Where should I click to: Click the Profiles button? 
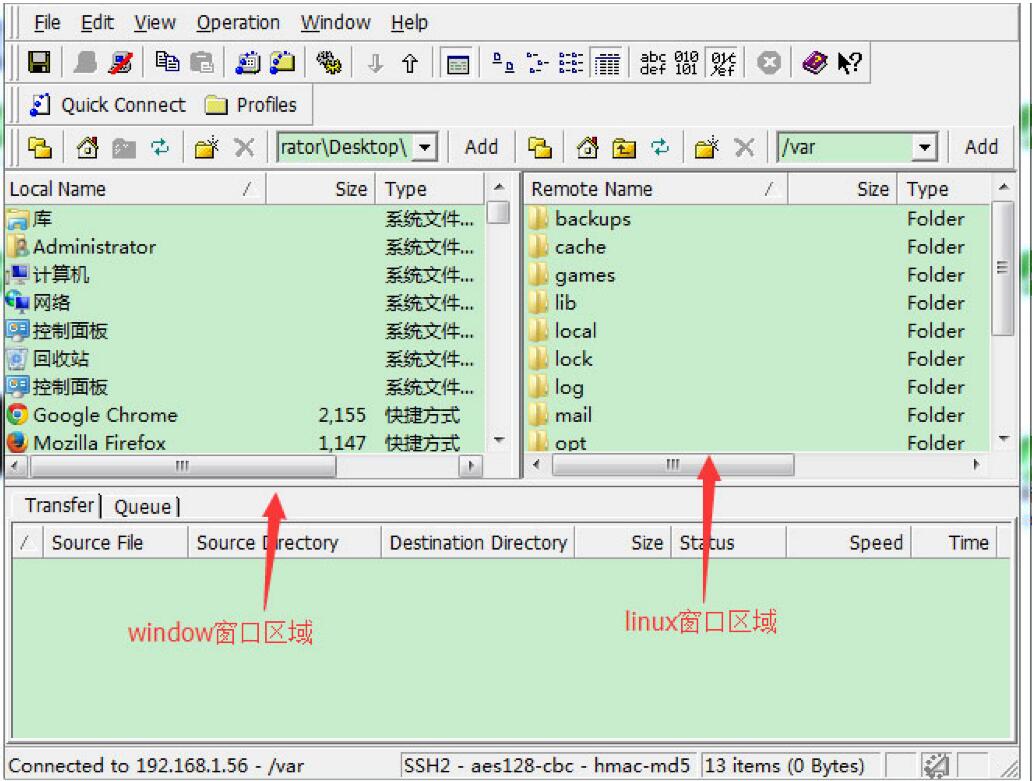[251, 105]
